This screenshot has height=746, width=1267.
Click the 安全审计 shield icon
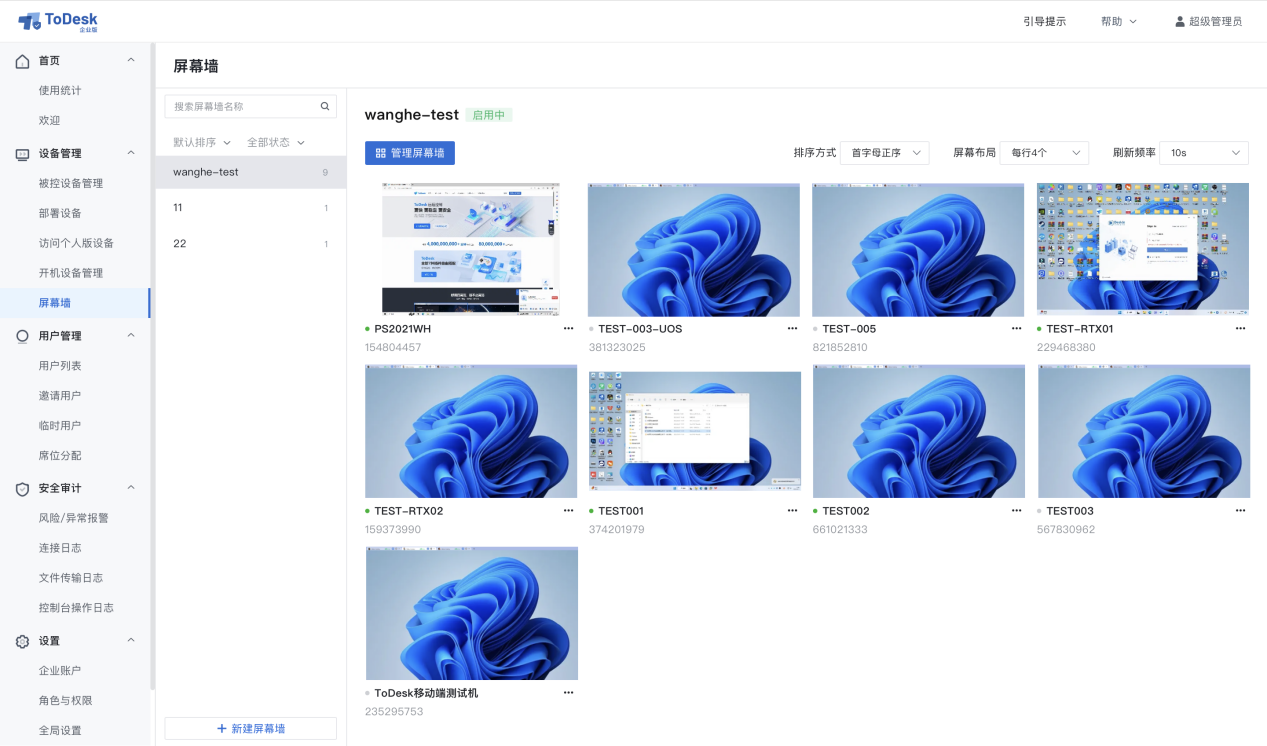[x=22, y=488]
